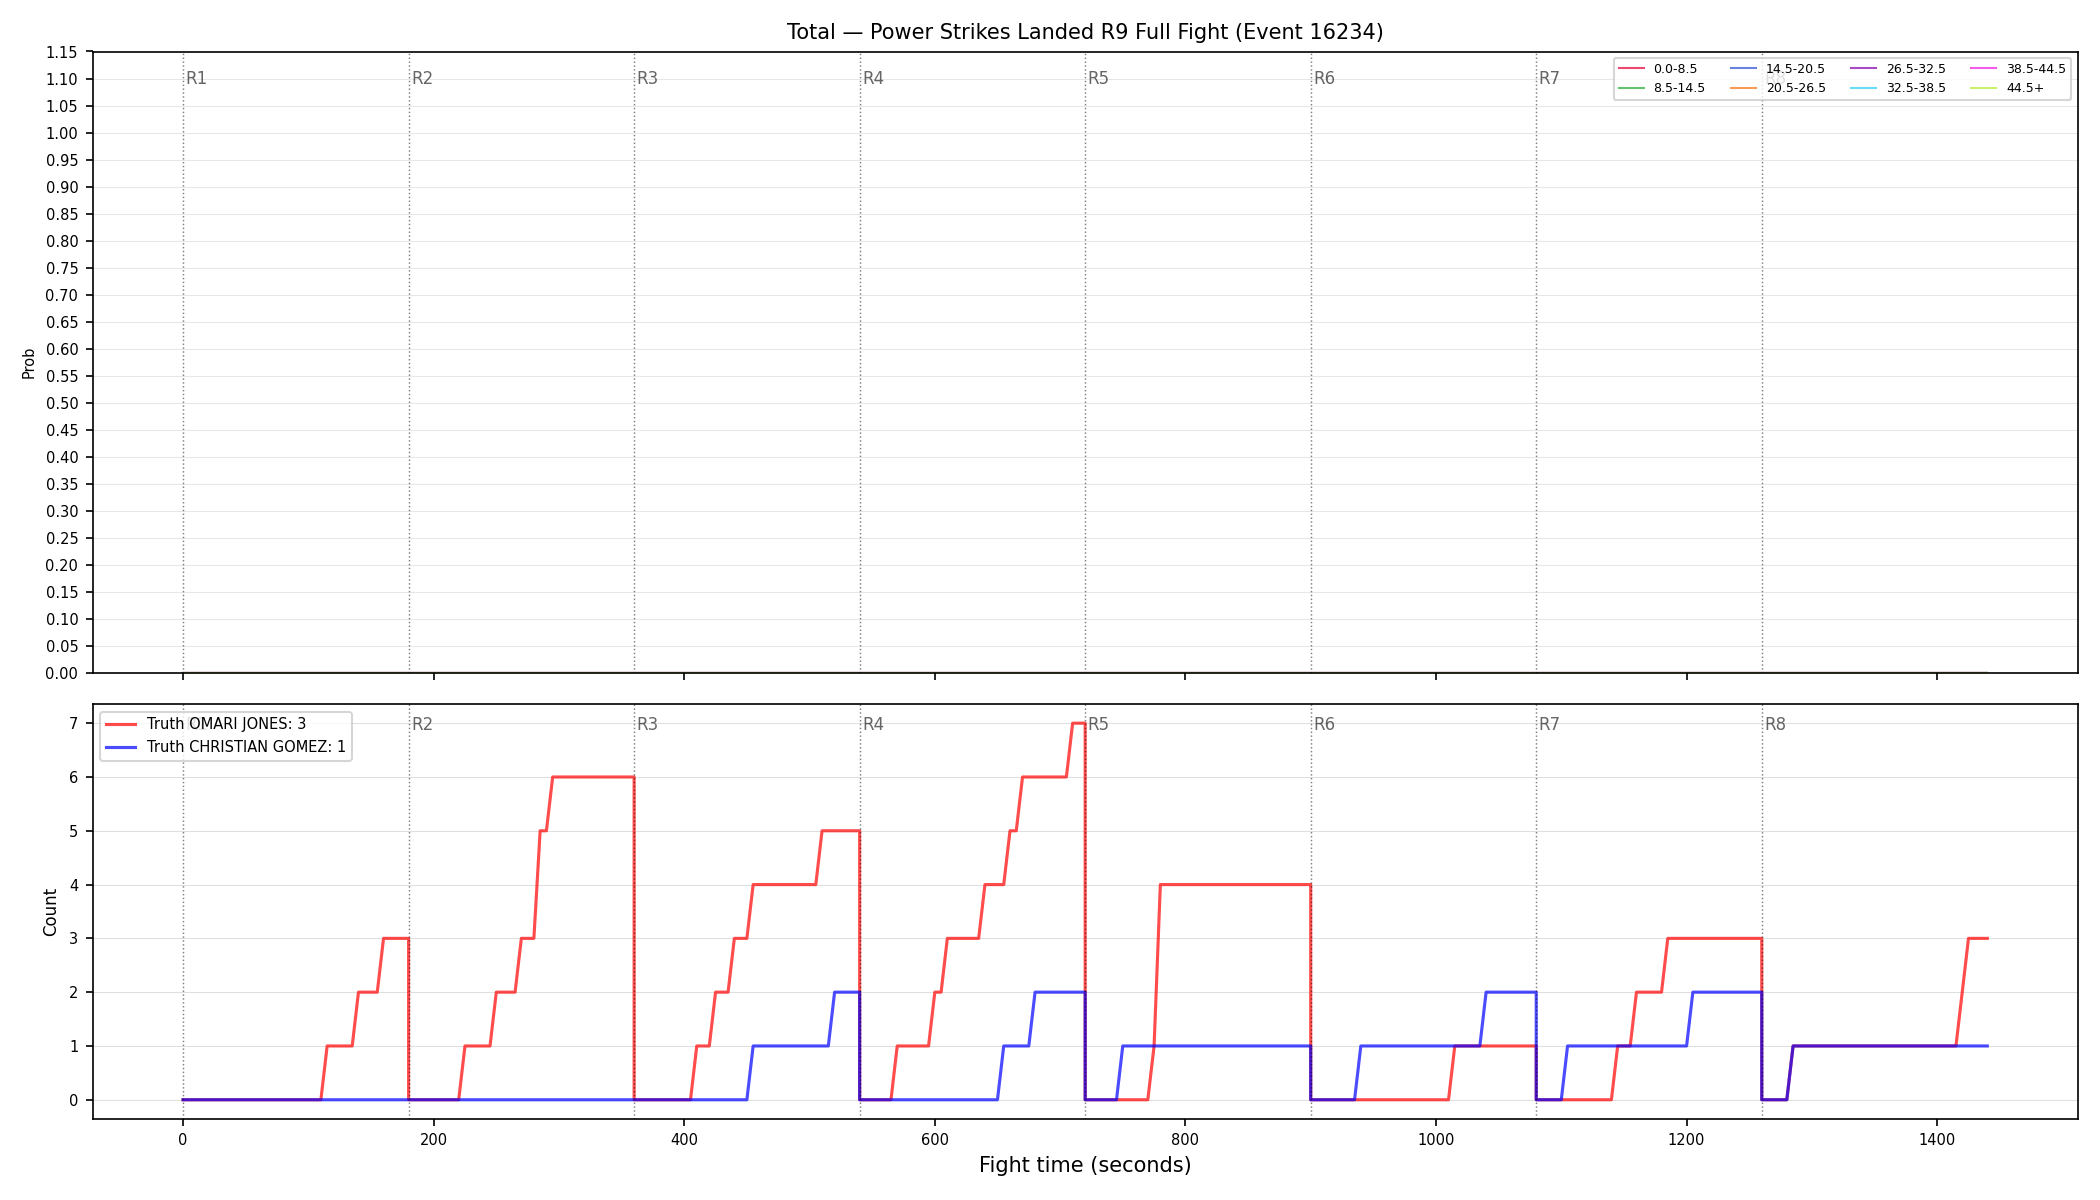Click the R6 round label in Count plot
Screen dimensions: 2100x1200
(x=1325, y=724)
